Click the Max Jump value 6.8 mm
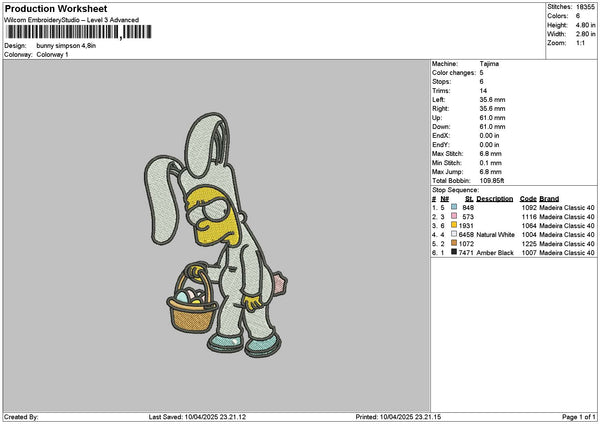 [x=490, y=172]
